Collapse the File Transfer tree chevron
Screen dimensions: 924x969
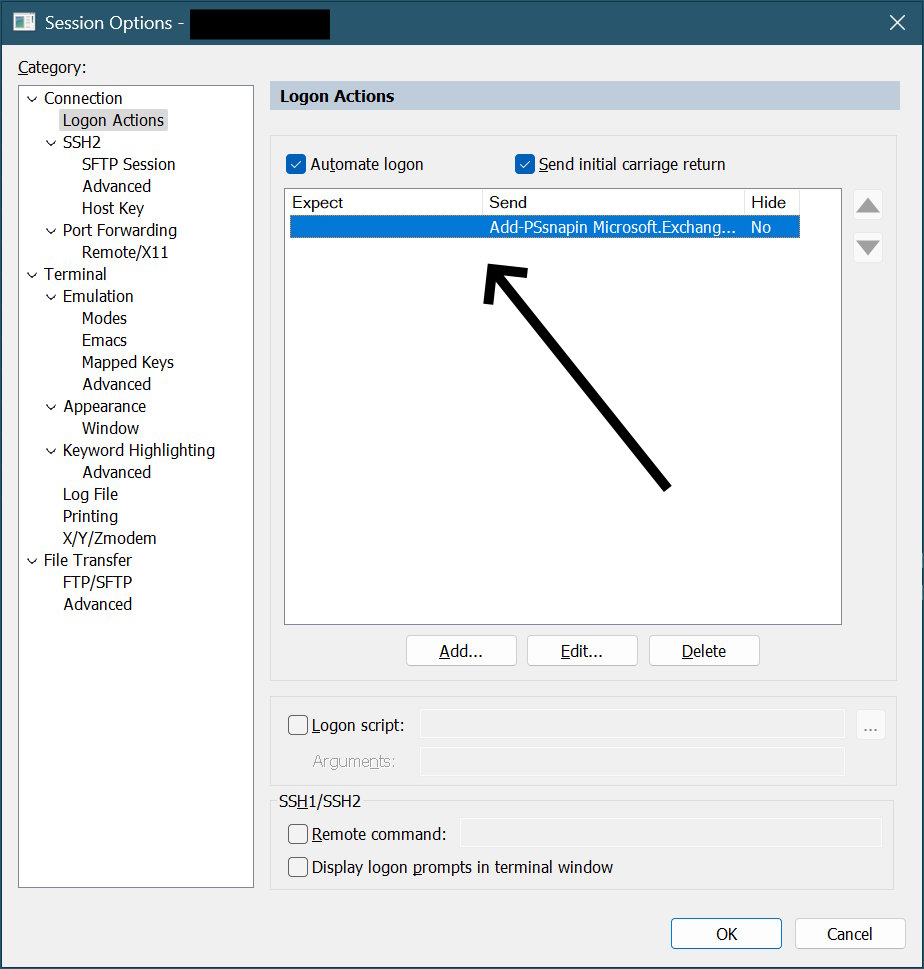31,561
